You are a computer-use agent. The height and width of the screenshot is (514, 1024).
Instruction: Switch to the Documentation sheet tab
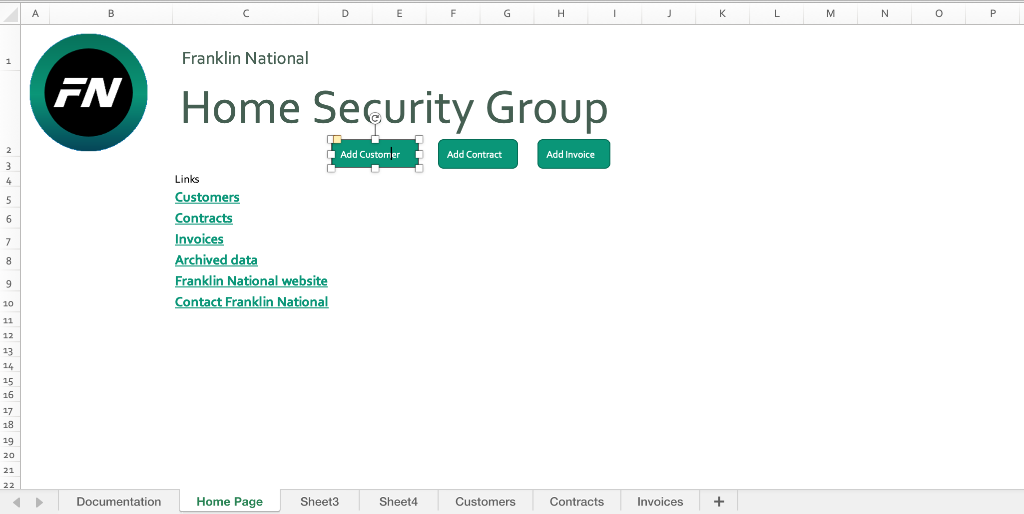119,502
